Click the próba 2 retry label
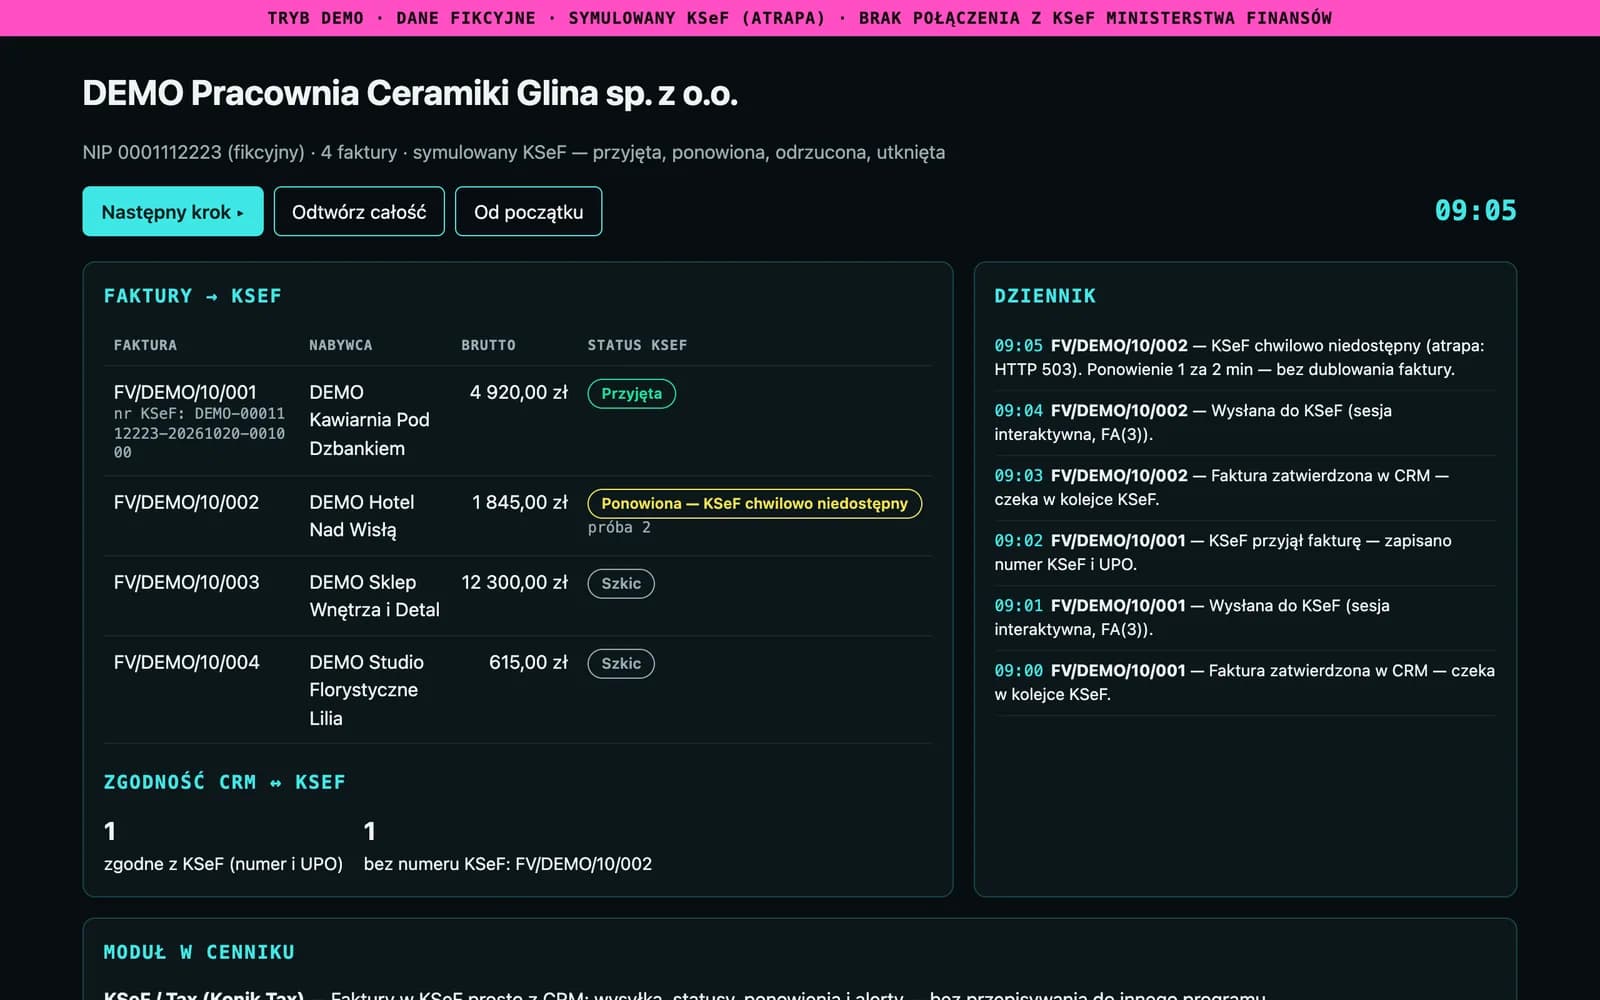This screenshot has height=1000, width=1600. [x=619, y=527]
